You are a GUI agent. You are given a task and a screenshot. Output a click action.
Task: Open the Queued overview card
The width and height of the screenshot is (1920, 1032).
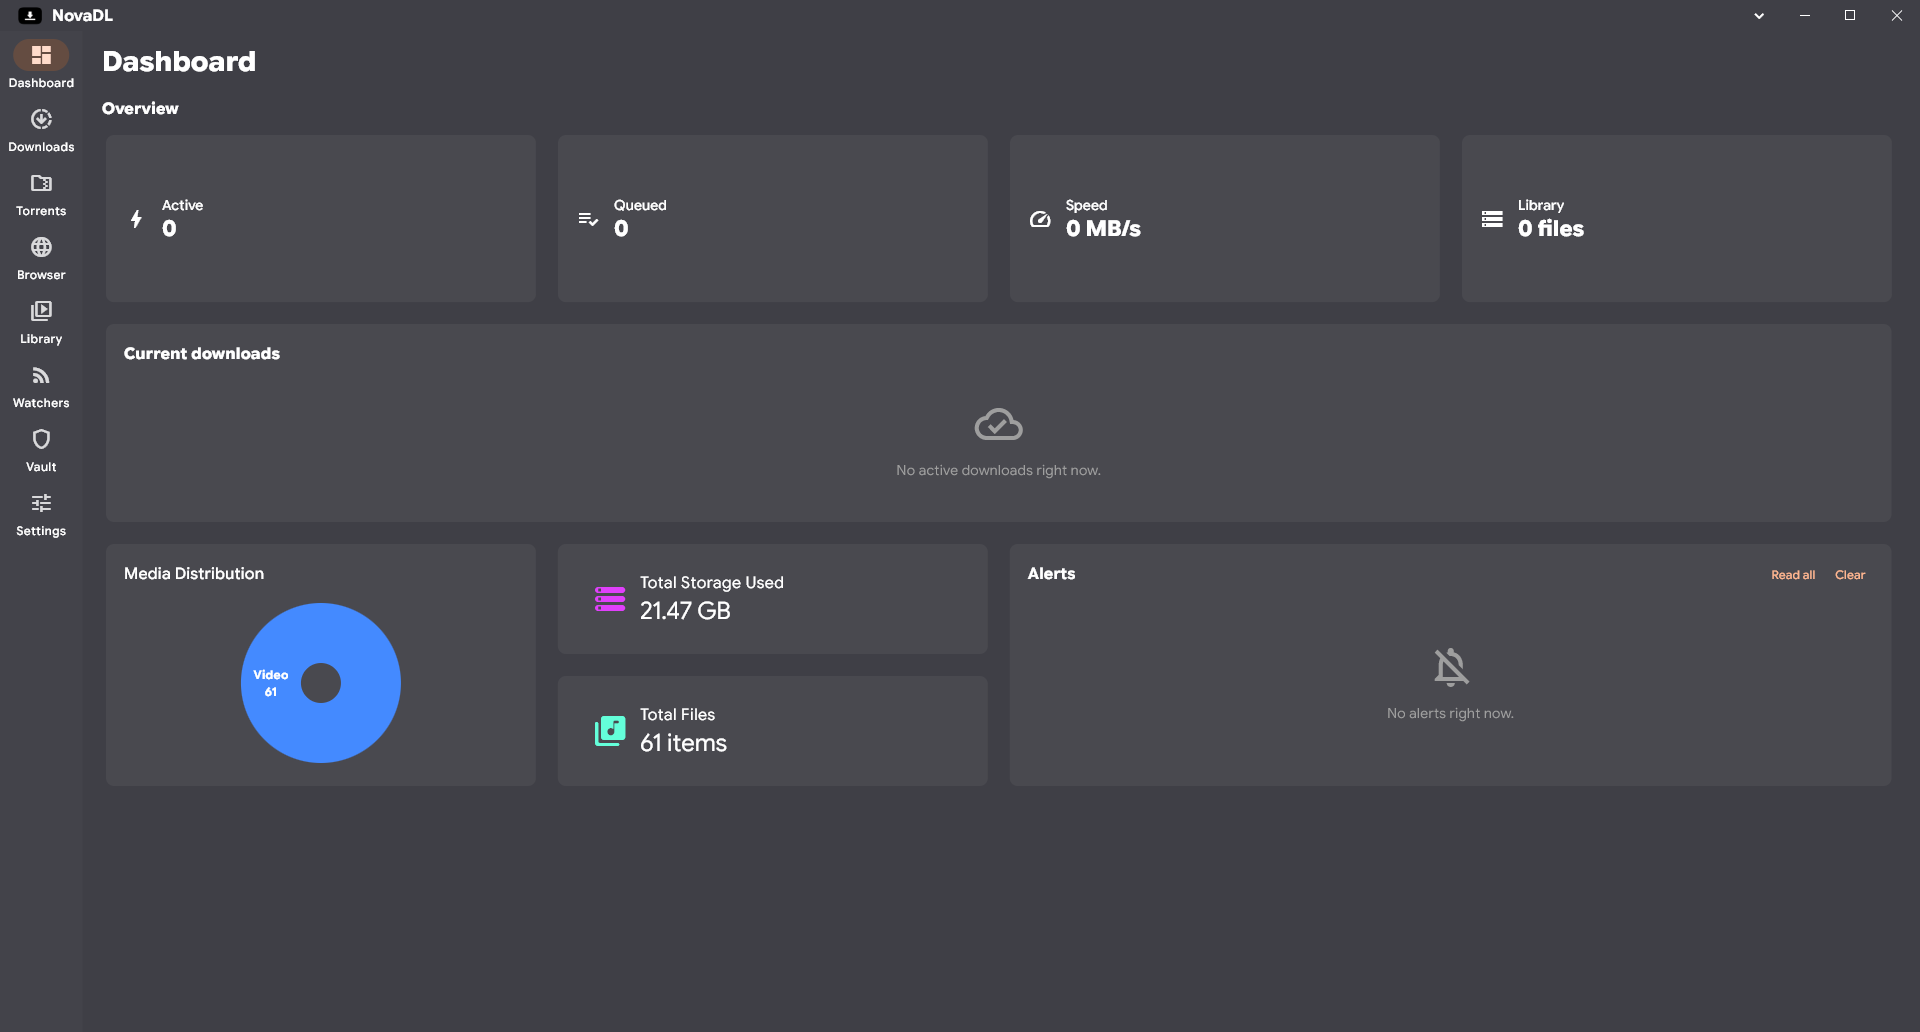(773, 218)
